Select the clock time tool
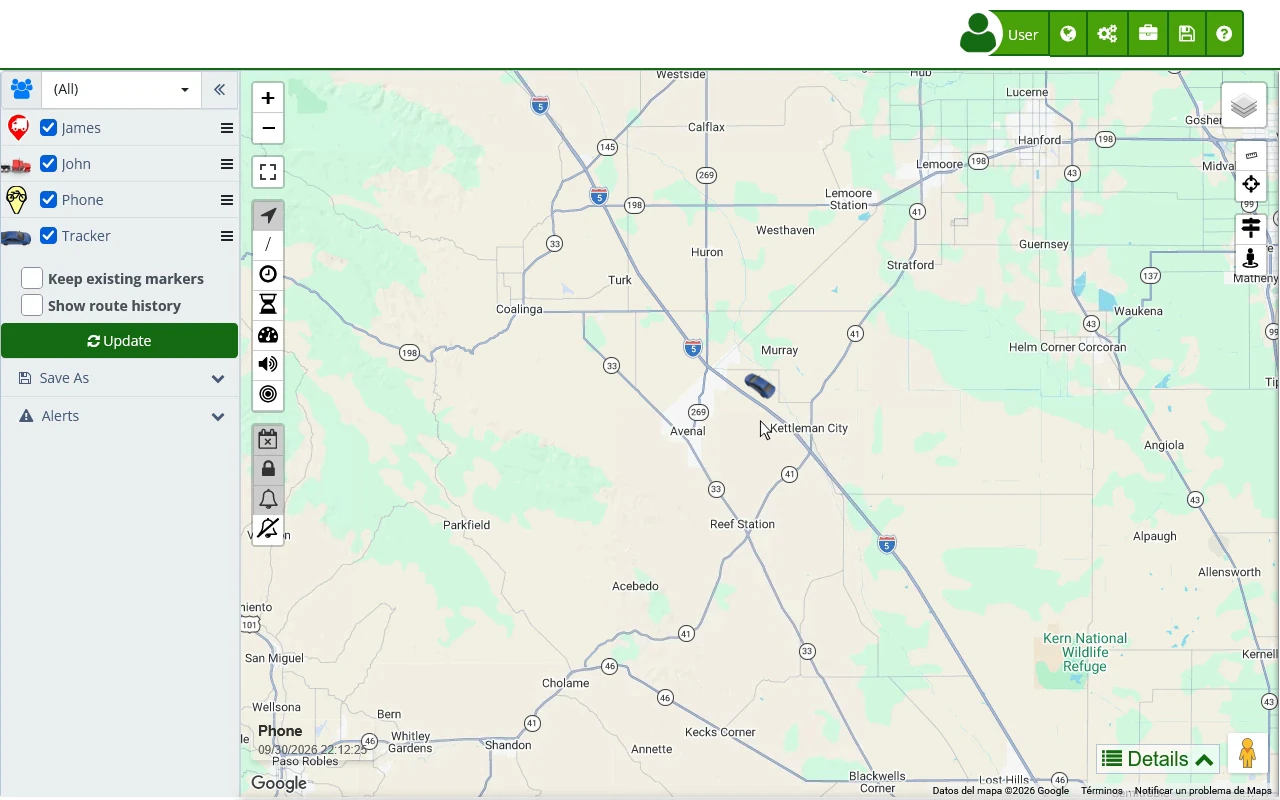 pos(268,274)
